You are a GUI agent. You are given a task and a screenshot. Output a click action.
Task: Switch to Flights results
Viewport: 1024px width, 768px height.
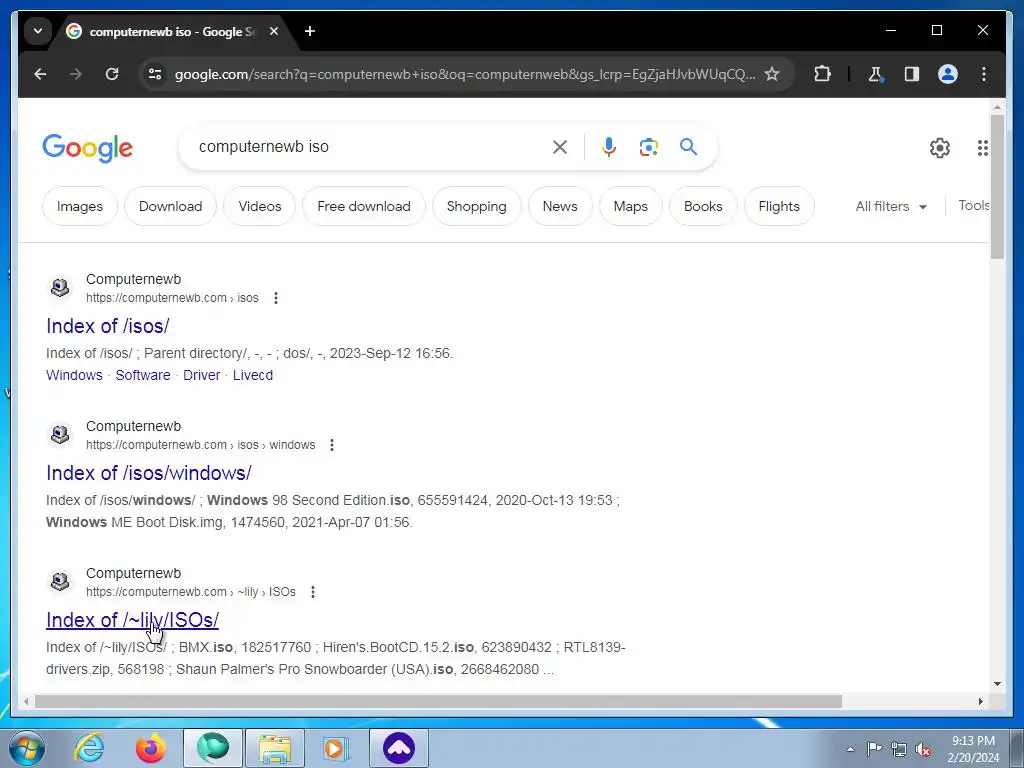(779, 206)
